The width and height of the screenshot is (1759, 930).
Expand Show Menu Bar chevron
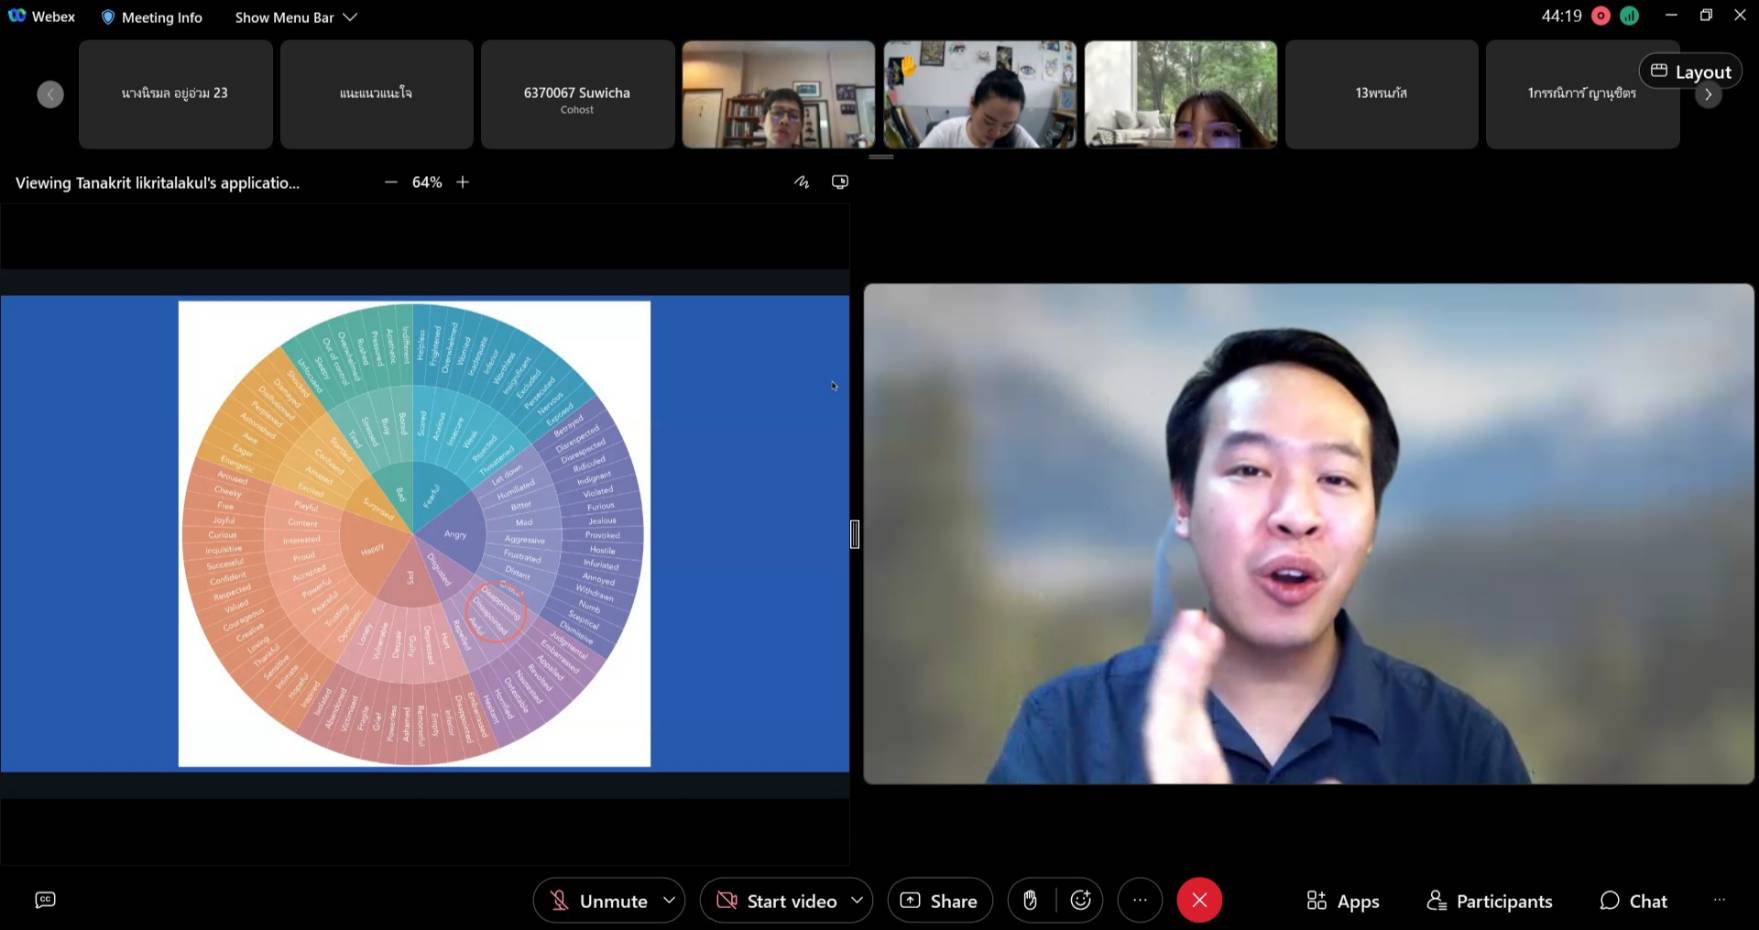pos(350,17)
